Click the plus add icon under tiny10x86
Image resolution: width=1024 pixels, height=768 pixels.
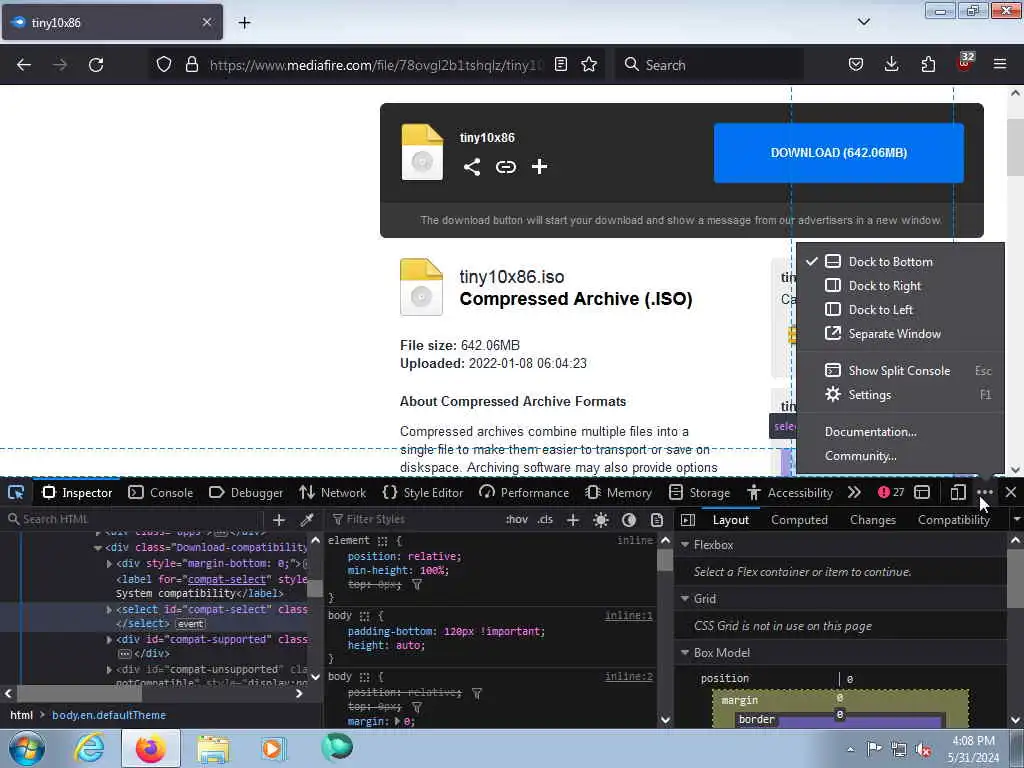(x=539, y=167)
